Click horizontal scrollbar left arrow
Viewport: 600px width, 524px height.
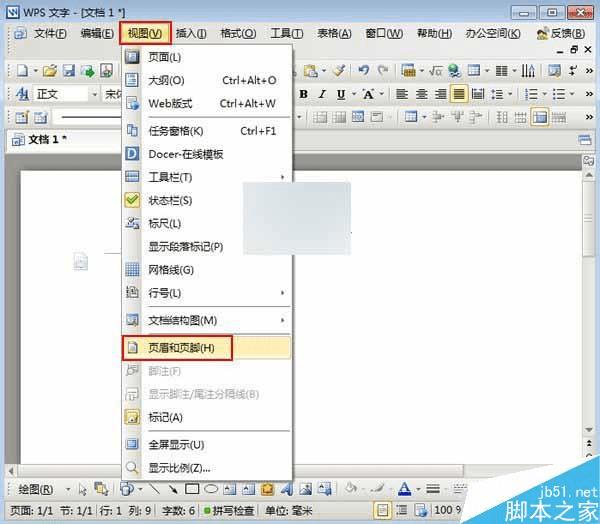point(11,470)
